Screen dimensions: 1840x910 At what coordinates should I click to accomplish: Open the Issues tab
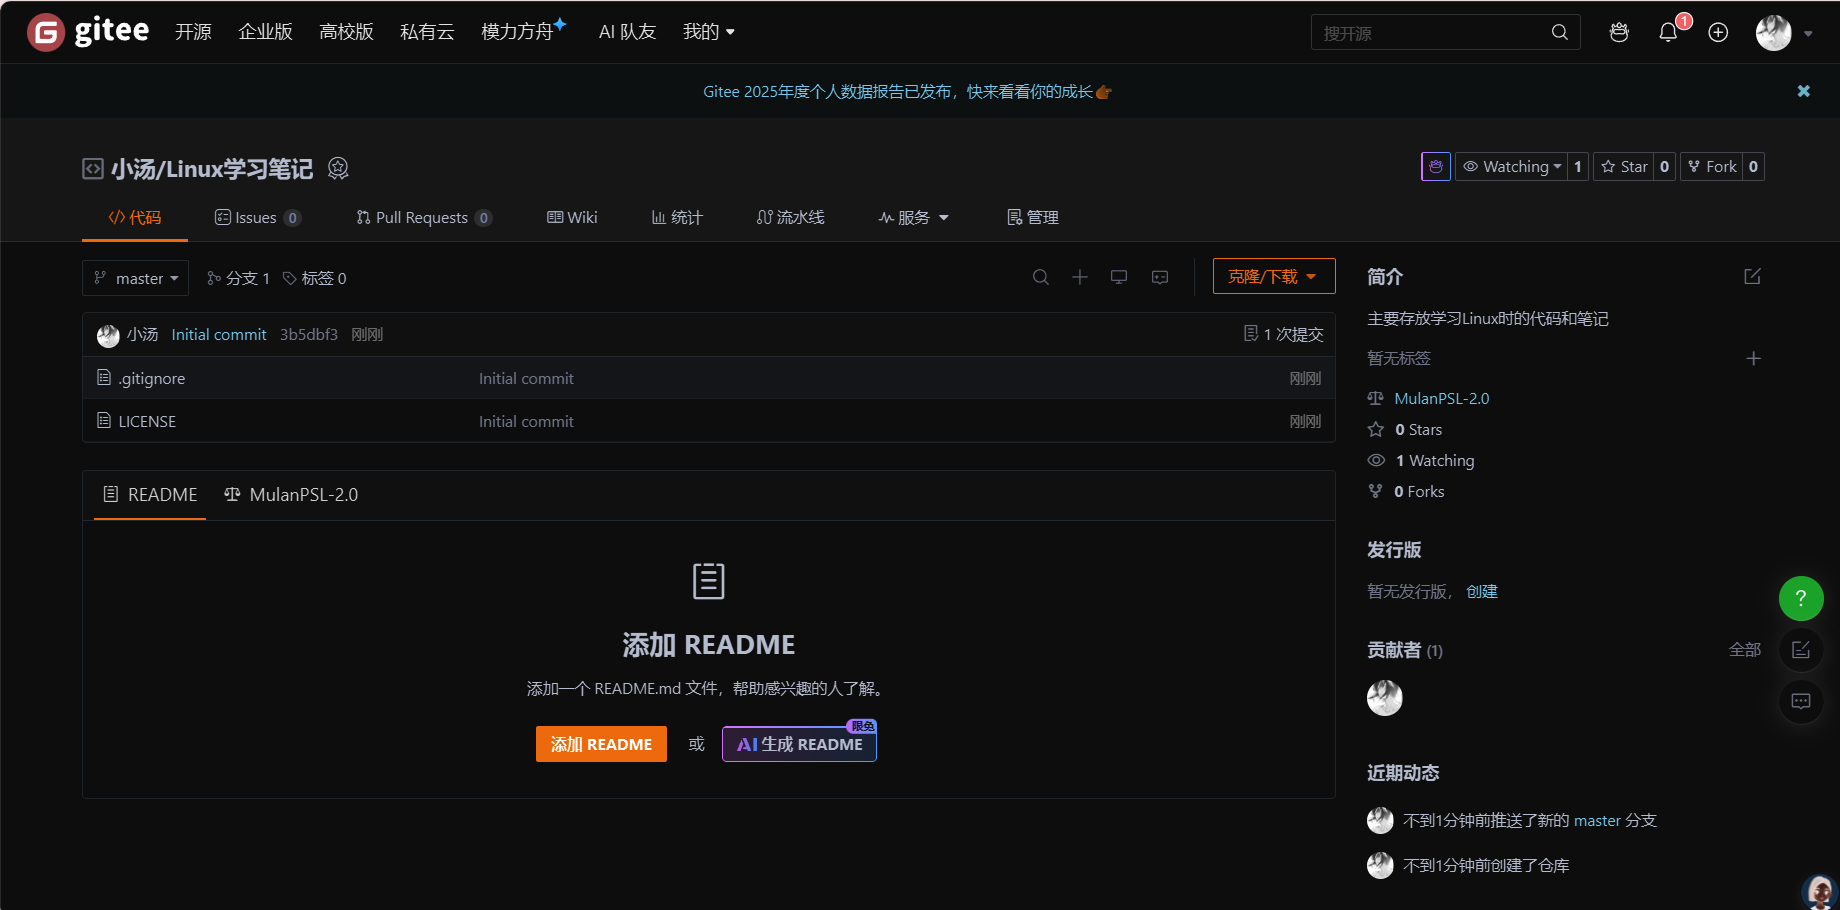click(258, 217)
